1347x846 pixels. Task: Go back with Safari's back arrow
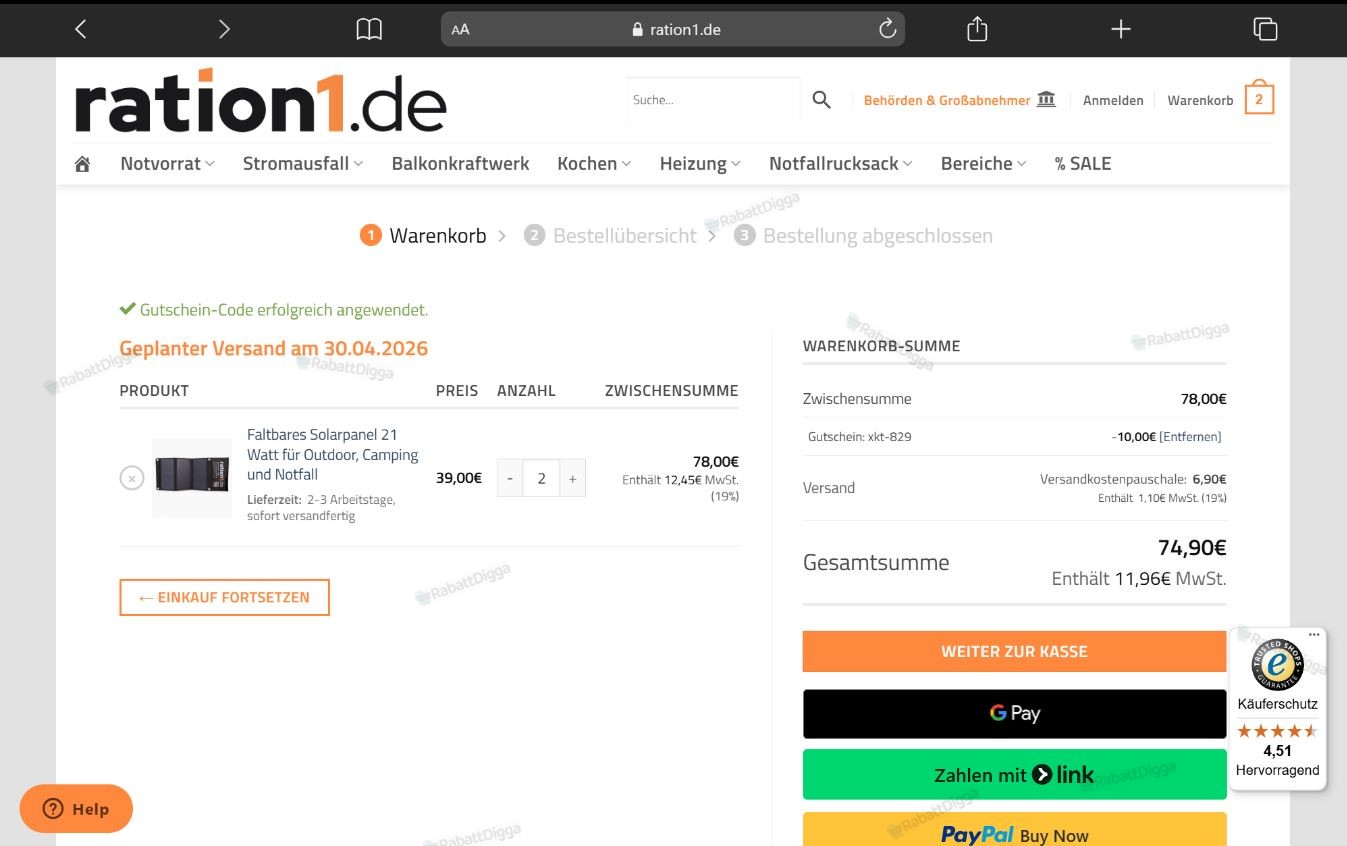point(81,29)
